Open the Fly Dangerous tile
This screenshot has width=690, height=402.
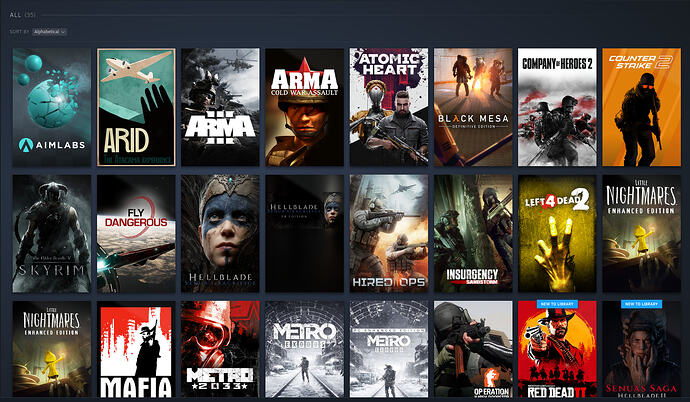tap(136, 233)
